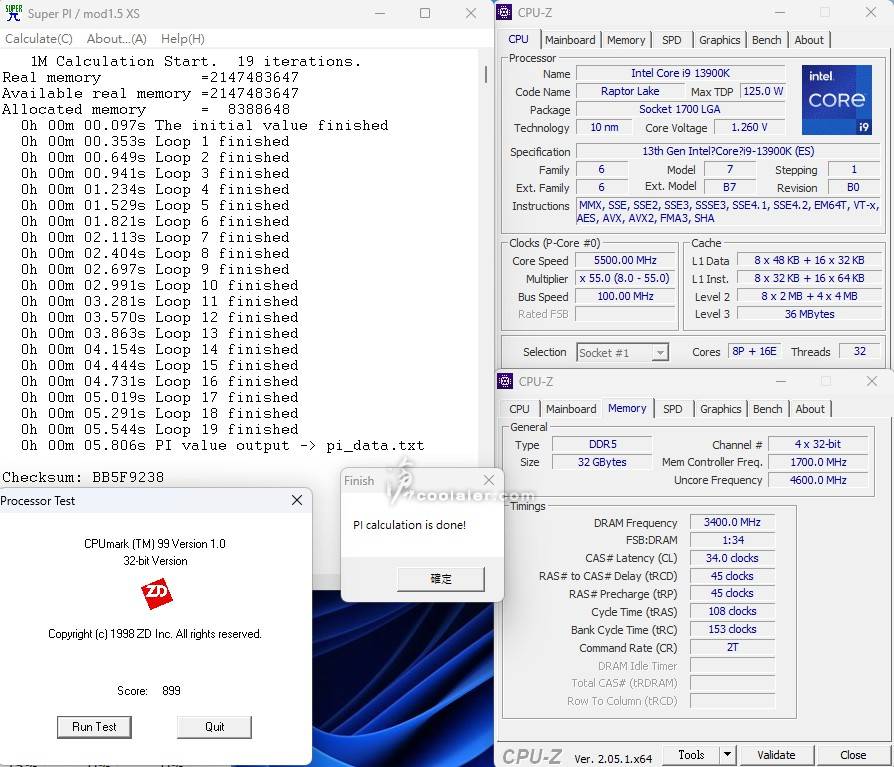Close the Processor Test dialog
Screen dimensions: 894x767
[x=297, y=500]
